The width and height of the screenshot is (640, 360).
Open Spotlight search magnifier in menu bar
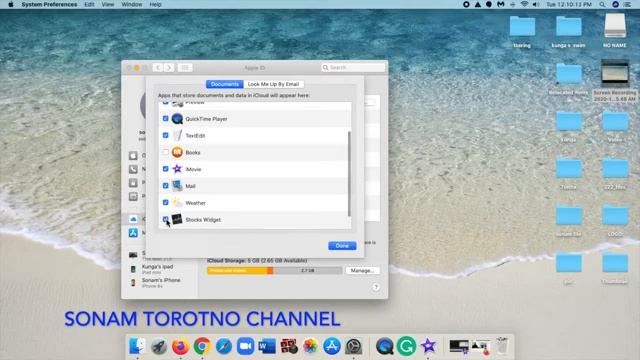pos(602,4)
